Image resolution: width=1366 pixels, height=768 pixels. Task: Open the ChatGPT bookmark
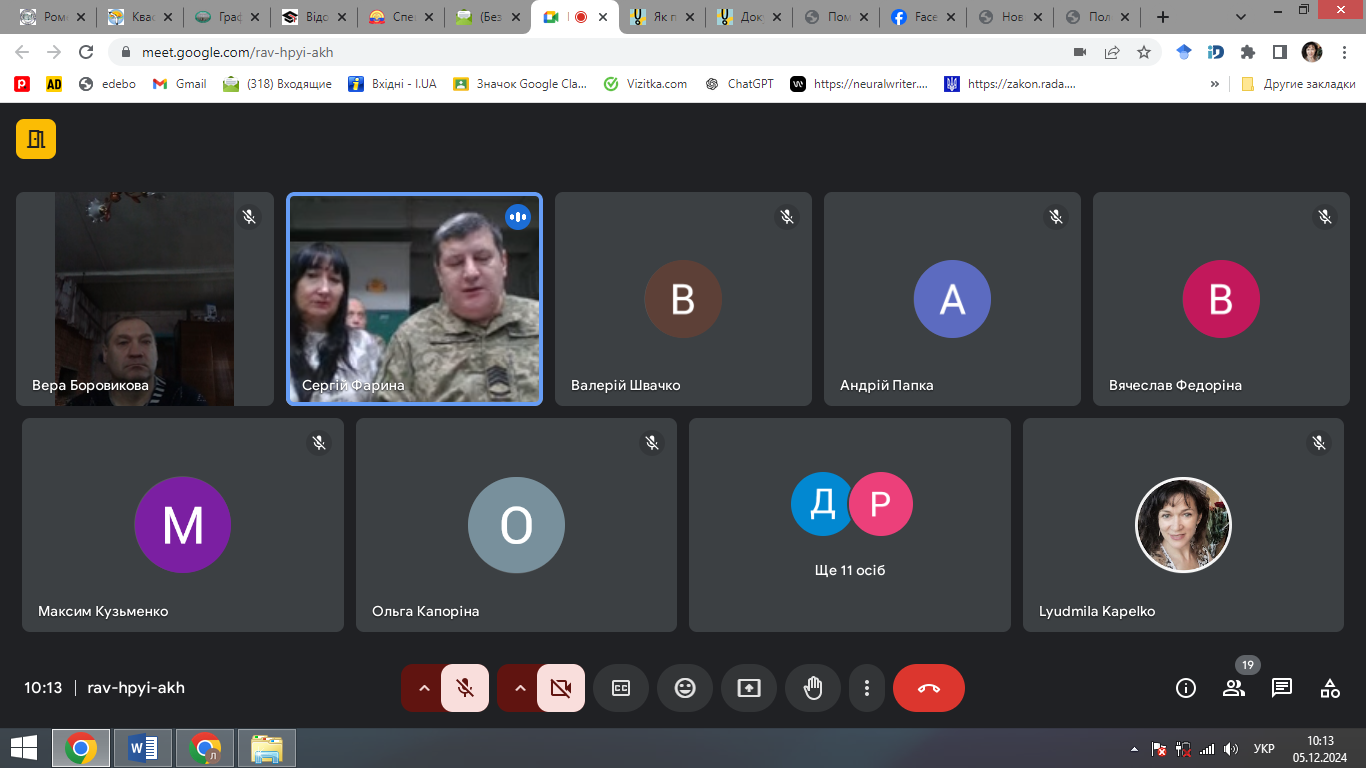pos(739,84)
